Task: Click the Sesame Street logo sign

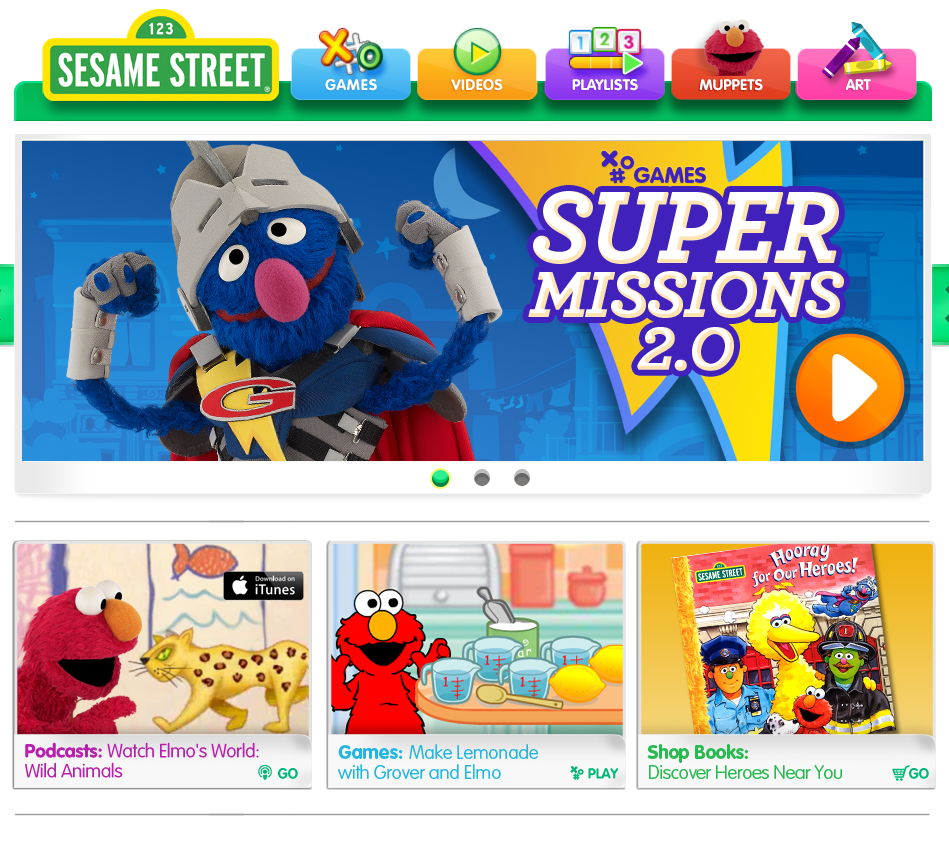Action: 160,57
